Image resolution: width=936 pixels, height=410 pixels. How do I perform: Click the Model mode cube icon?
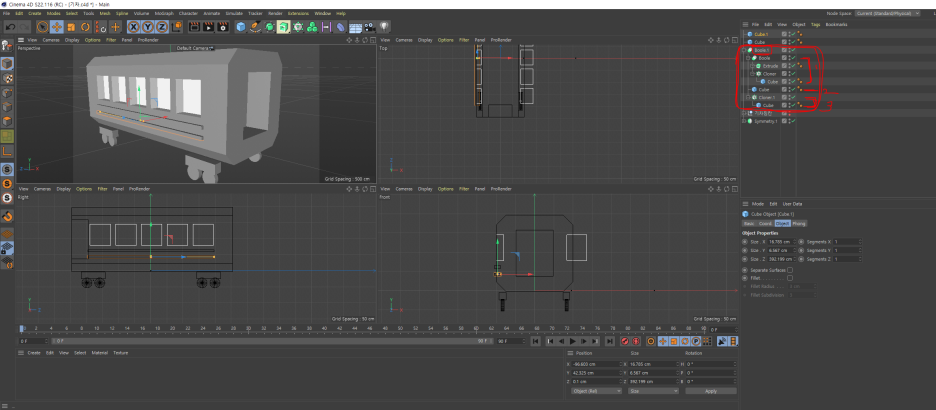click(x=7, y=63)
